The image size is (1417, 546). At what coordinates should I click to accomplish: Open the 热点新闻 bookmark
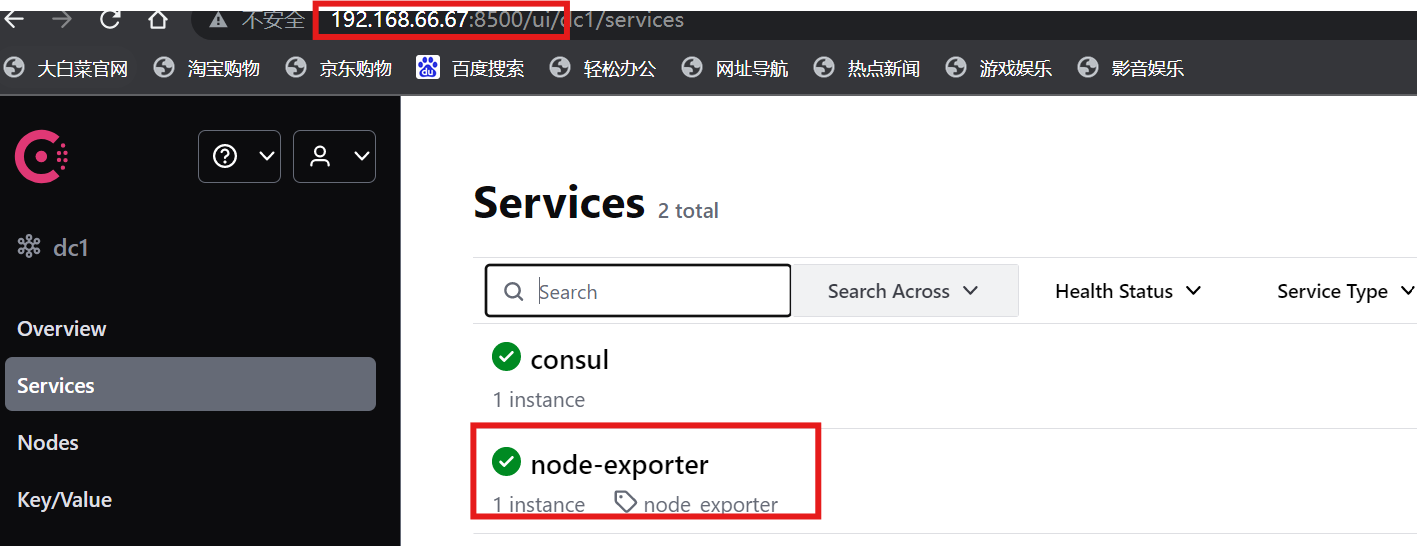point(867,68)
